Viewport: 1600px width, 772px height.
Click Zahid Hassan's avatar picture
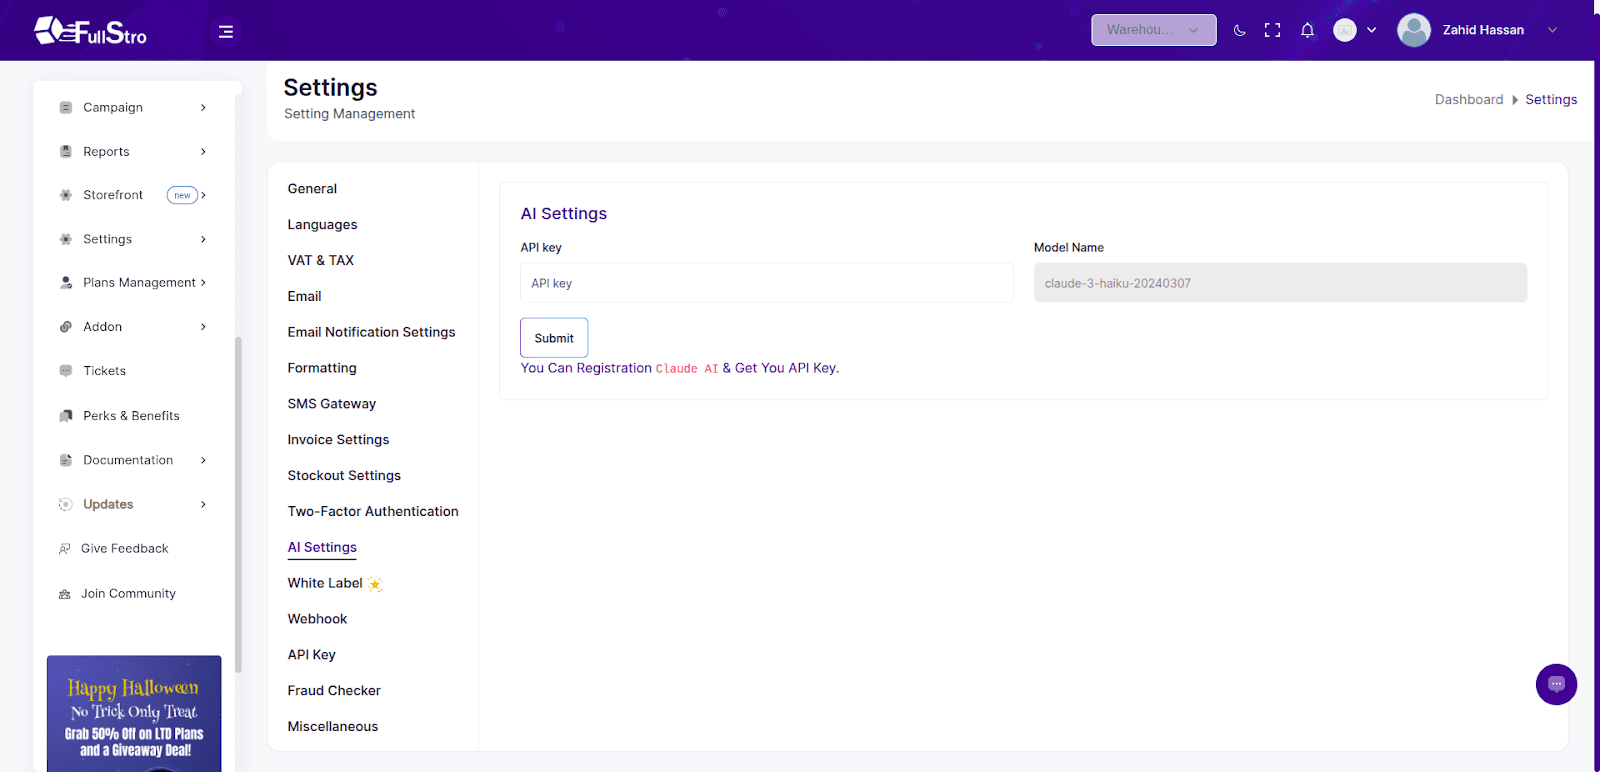coord(1414,30)
